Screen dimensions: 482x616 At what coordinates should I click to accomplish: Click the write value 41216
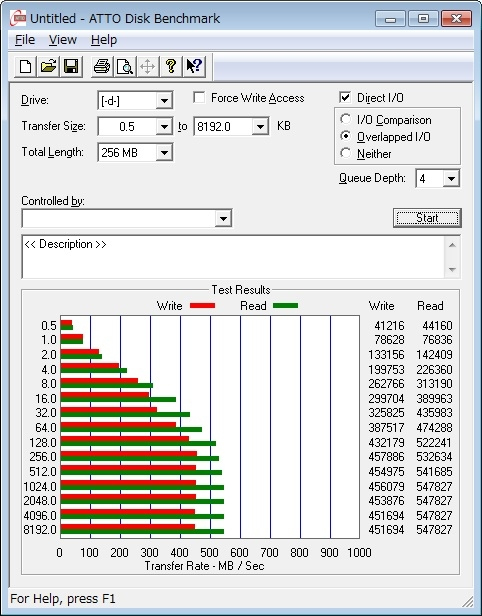tap(389, 326)
